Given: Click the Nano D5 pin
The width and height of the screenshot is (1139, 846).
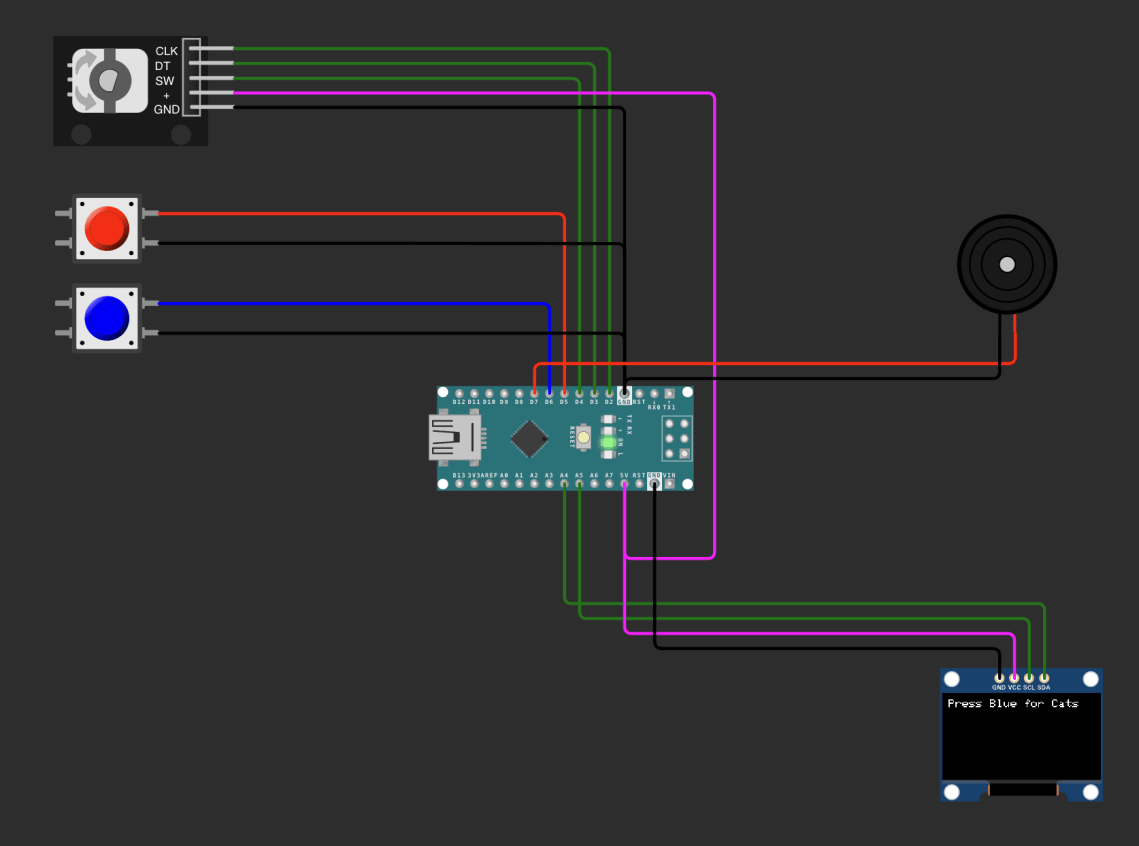Looking at the screenshot, I should click(x=564, y=394).
